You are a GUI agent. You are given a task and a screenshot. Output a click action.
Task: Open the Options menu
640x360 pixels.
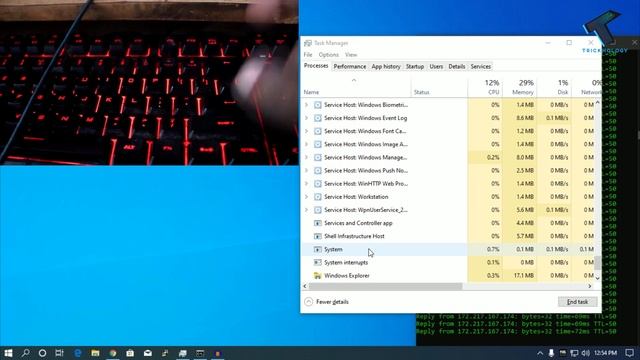(329, 55)
